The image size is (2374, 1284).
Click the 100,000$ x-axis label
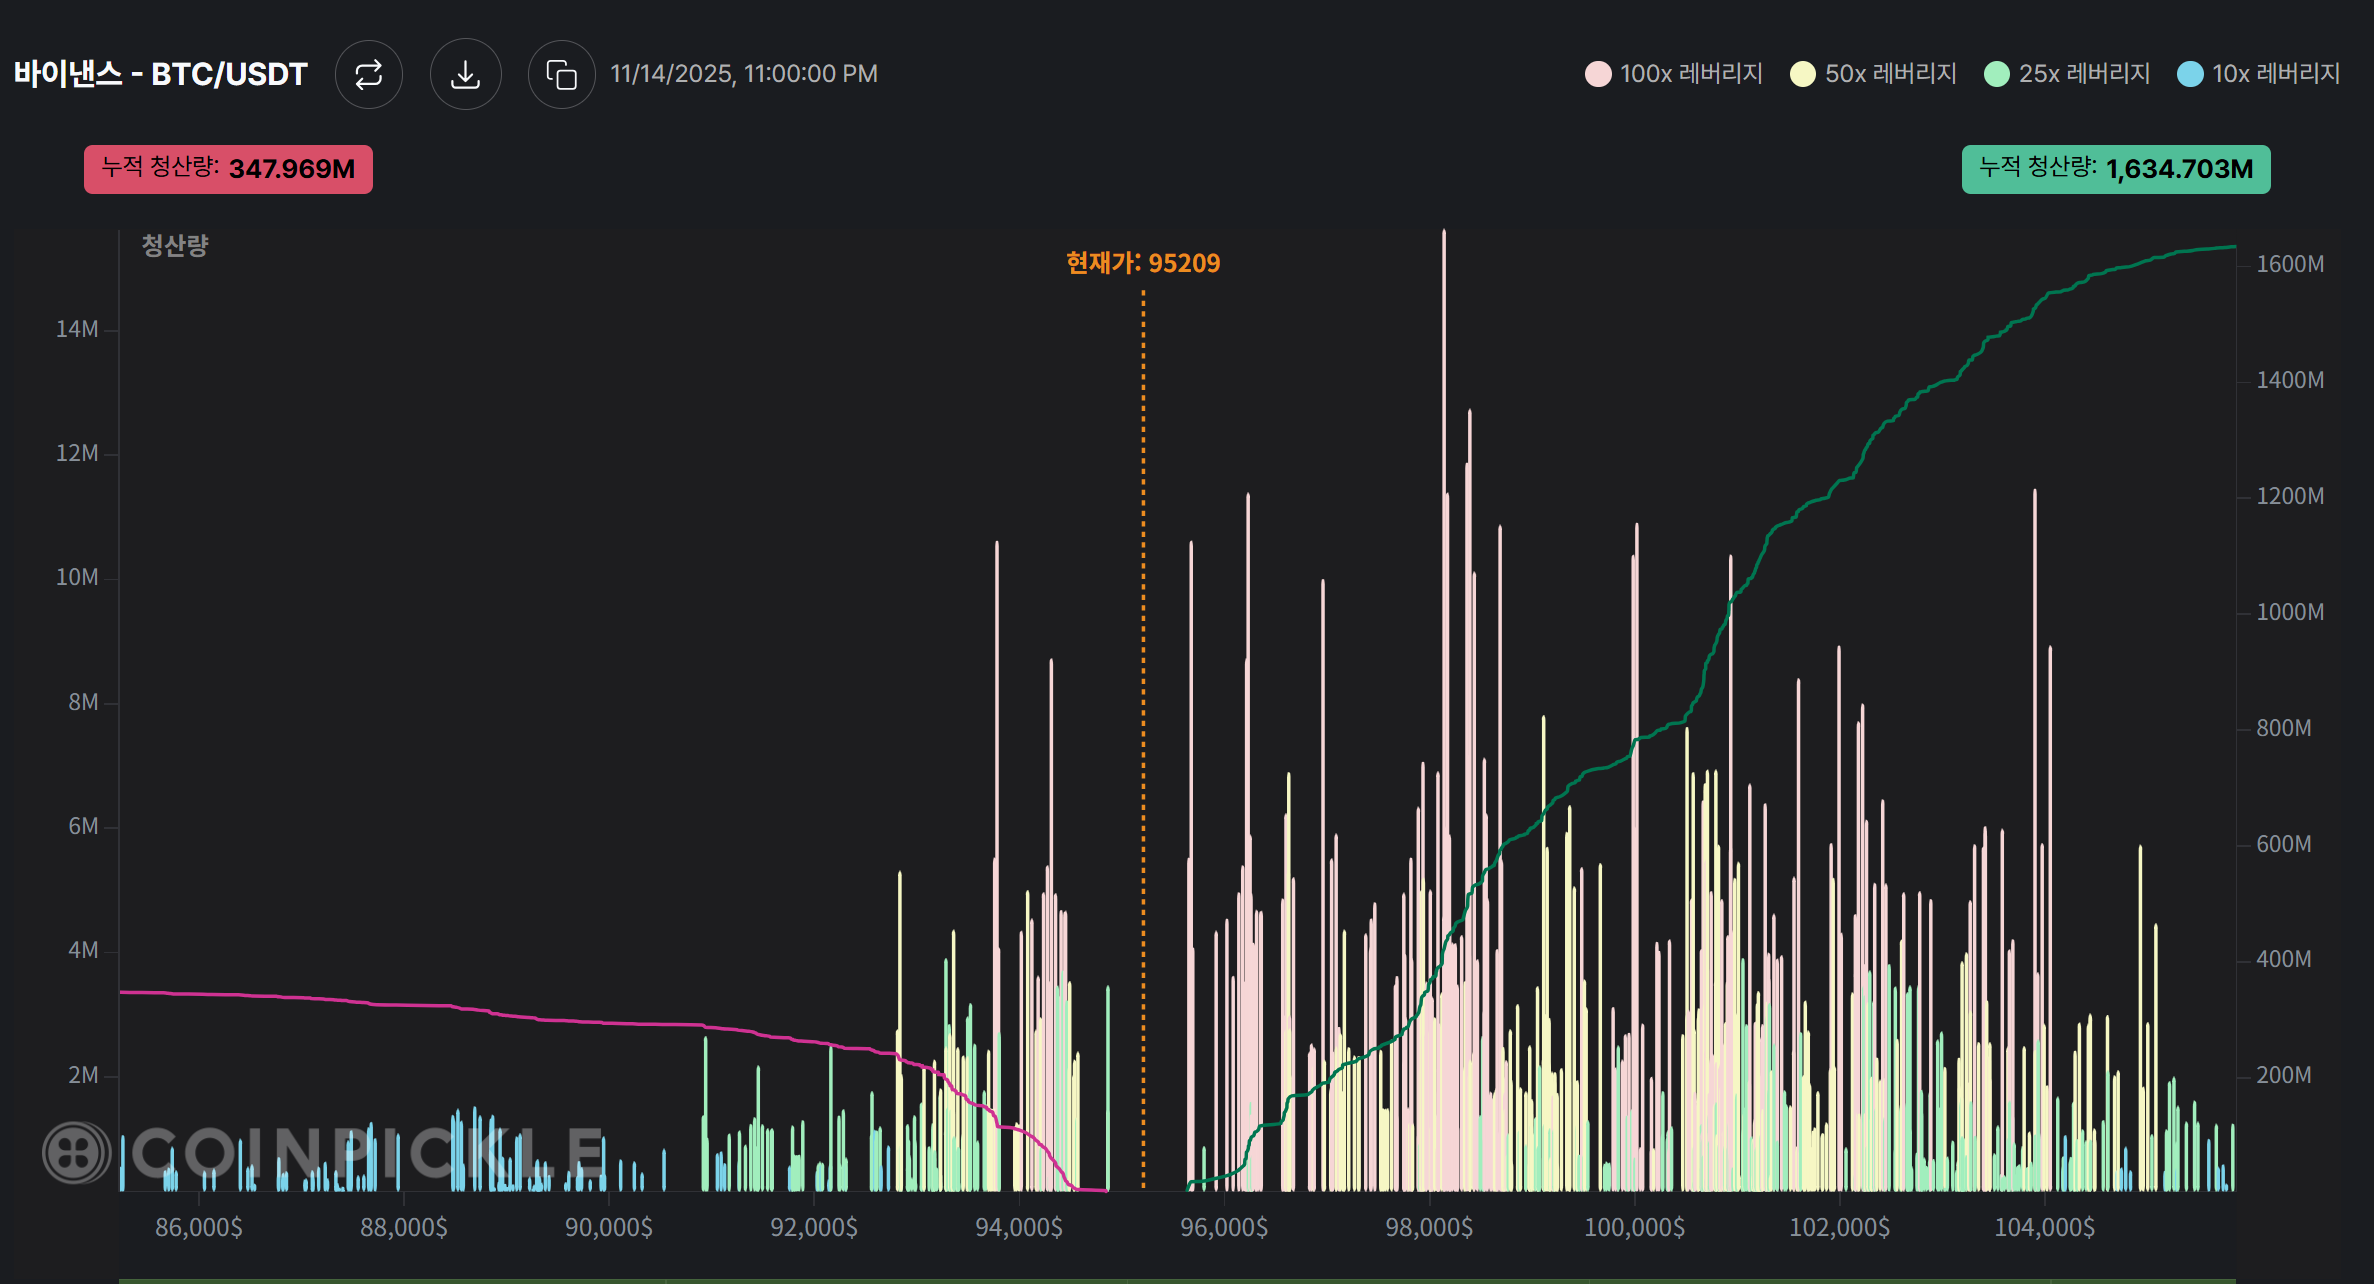(1634, 1227)
